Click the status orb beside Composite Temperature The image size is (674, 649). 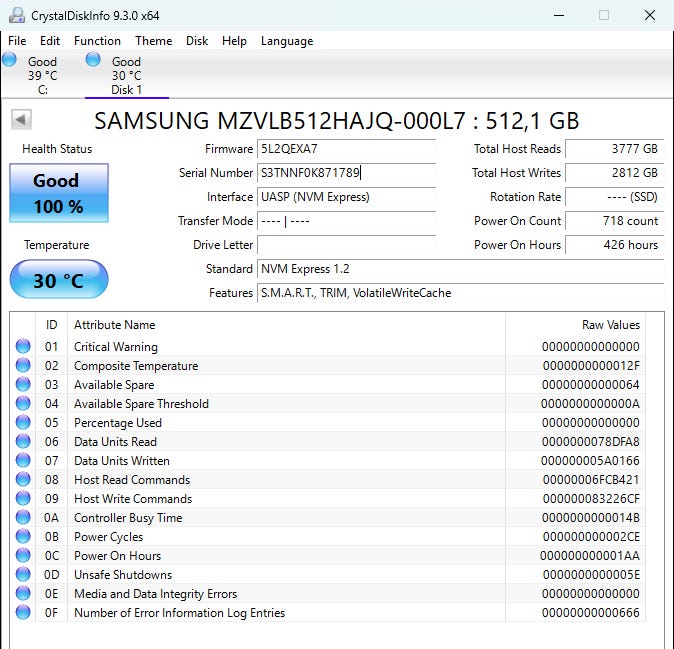(x=23, y=366)
